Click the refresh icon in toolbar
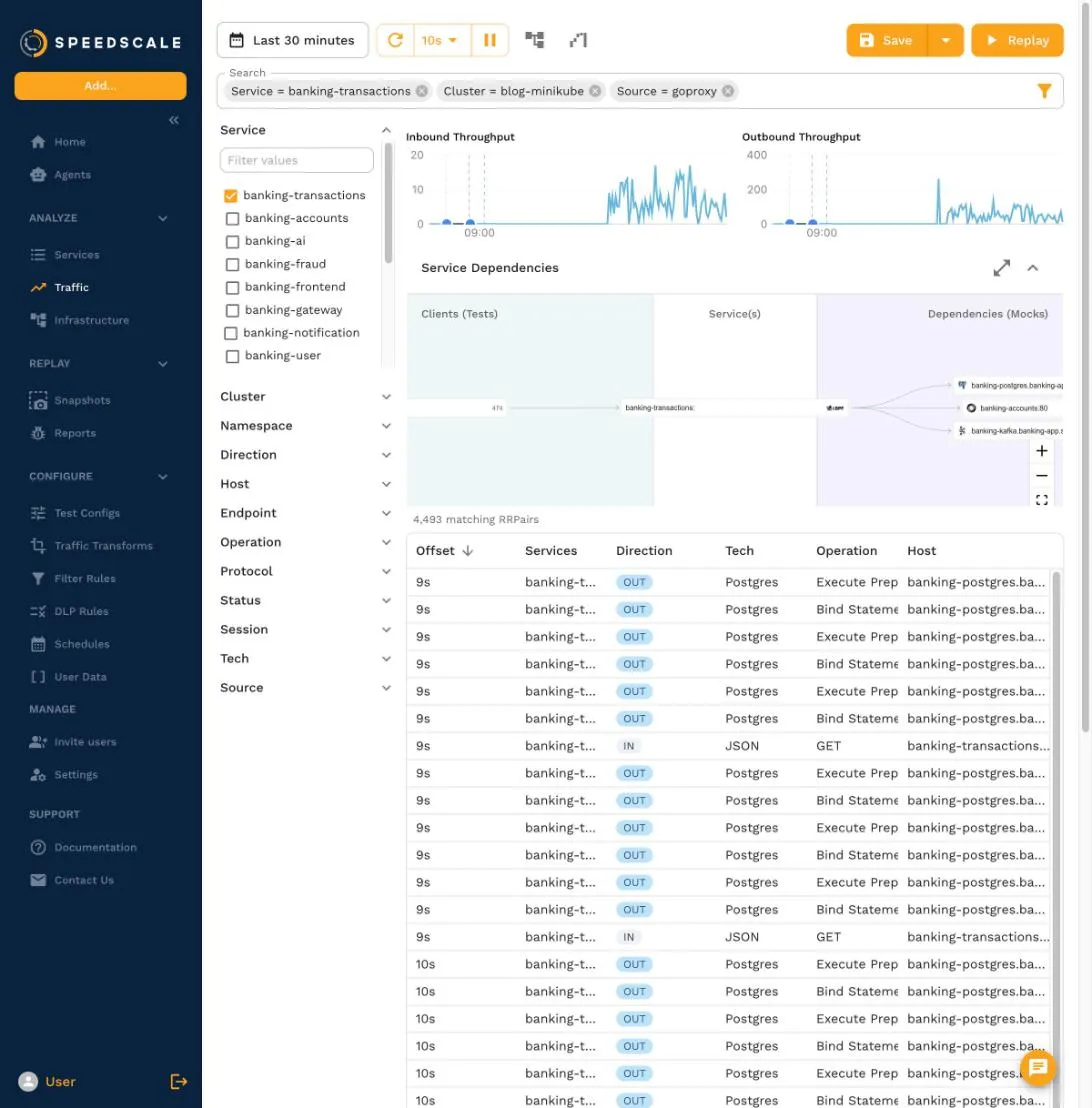Image resolution: width=1092 pixels, height=1108 pixels. pos(396,40)
